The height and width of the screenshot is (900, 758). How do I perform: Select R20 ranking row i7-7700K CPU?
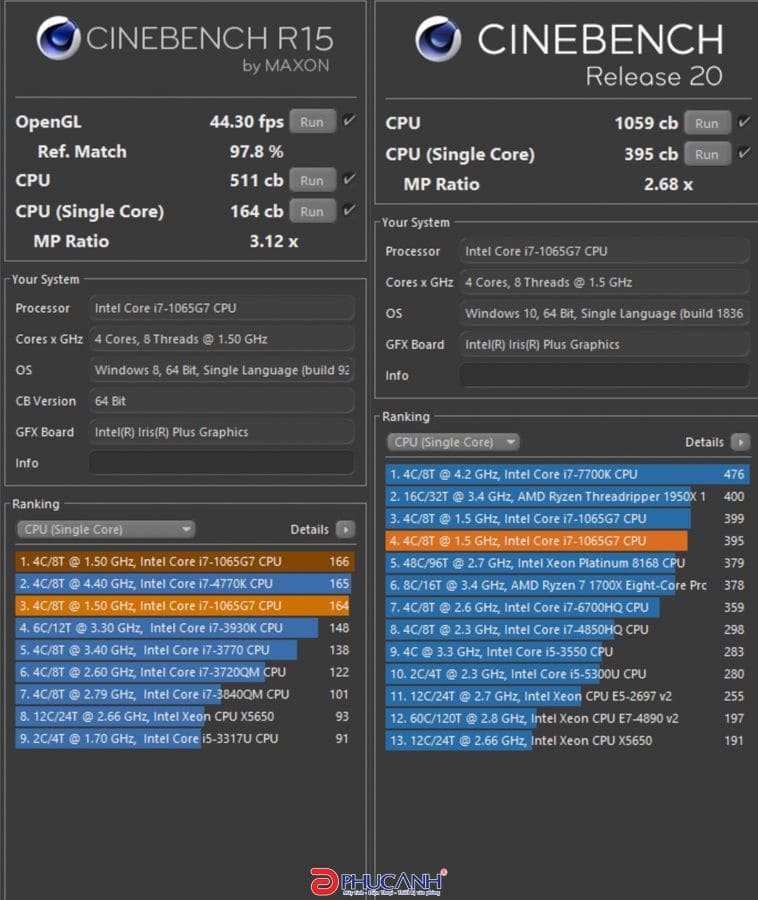tap(567, 474)
